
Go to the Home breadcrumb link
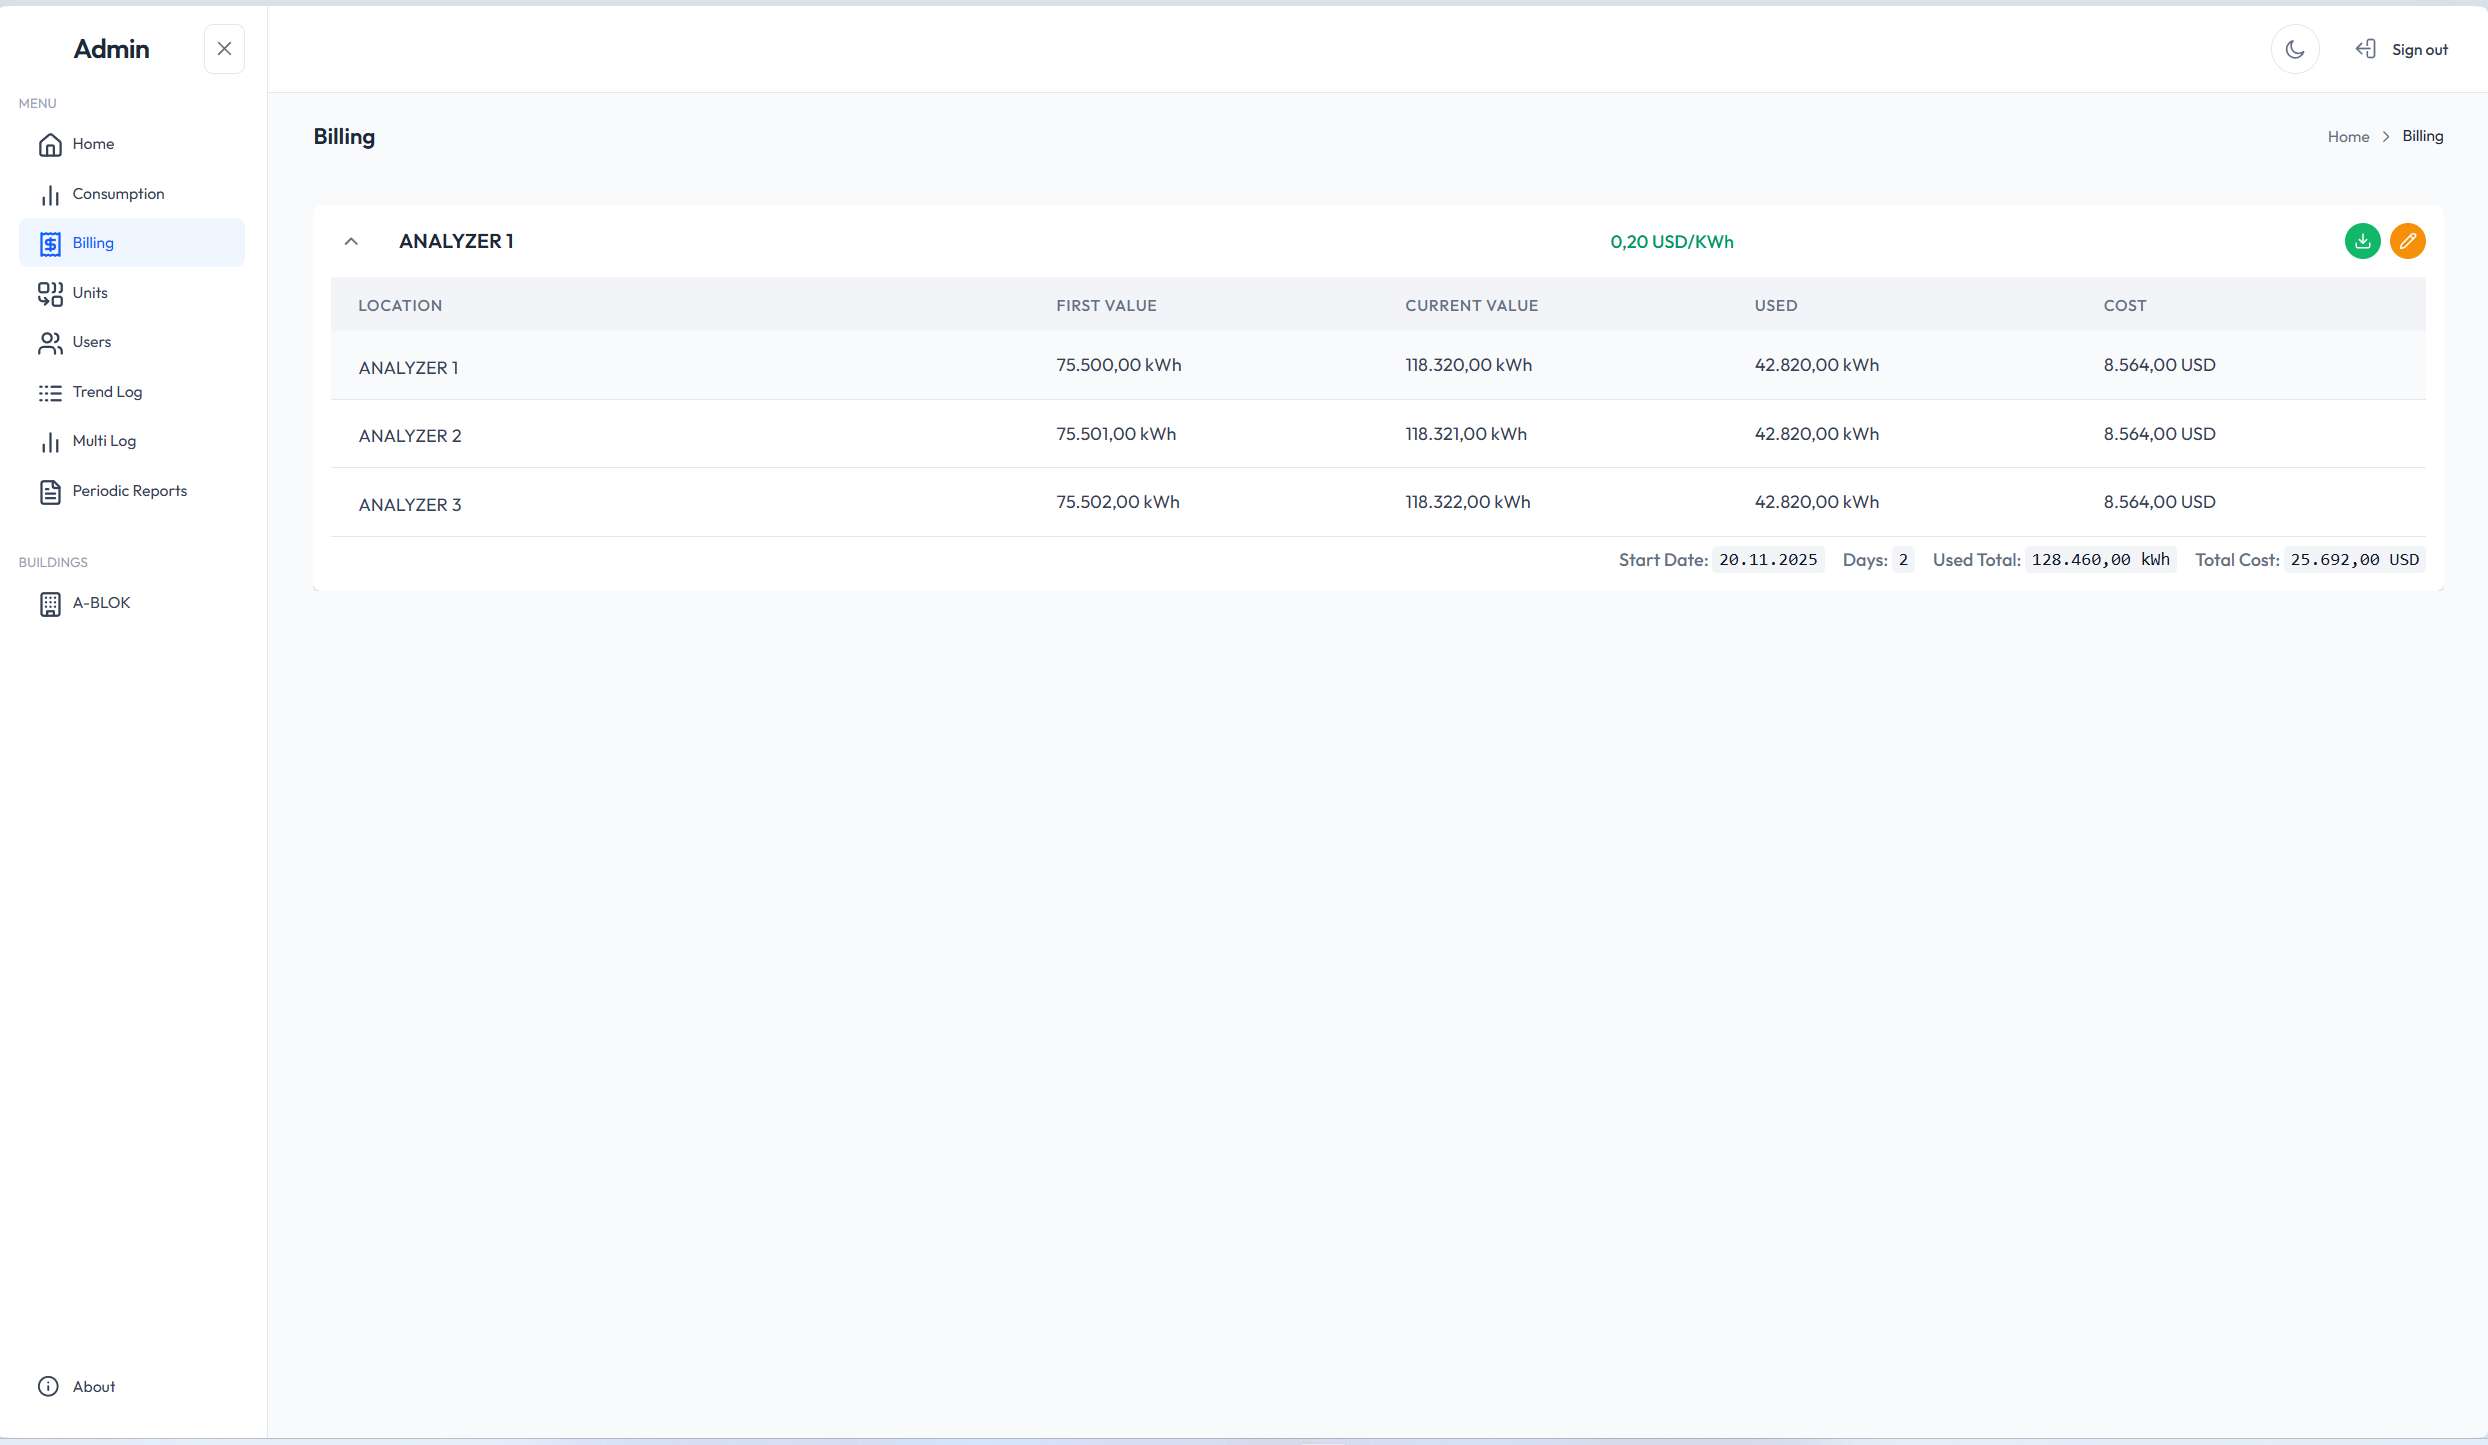click(2347, 137)
